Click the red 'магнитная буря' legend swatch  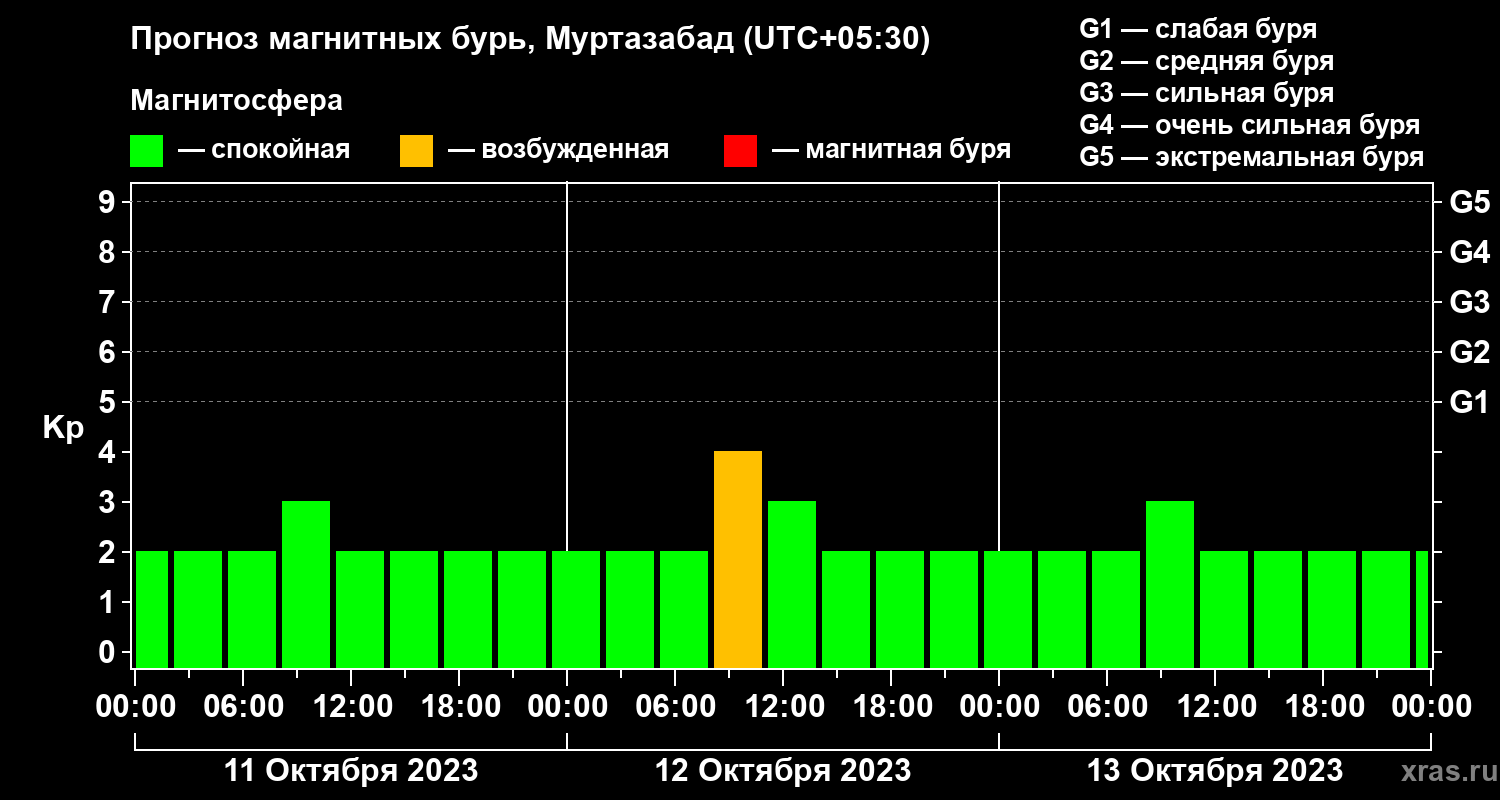point(740,151)
